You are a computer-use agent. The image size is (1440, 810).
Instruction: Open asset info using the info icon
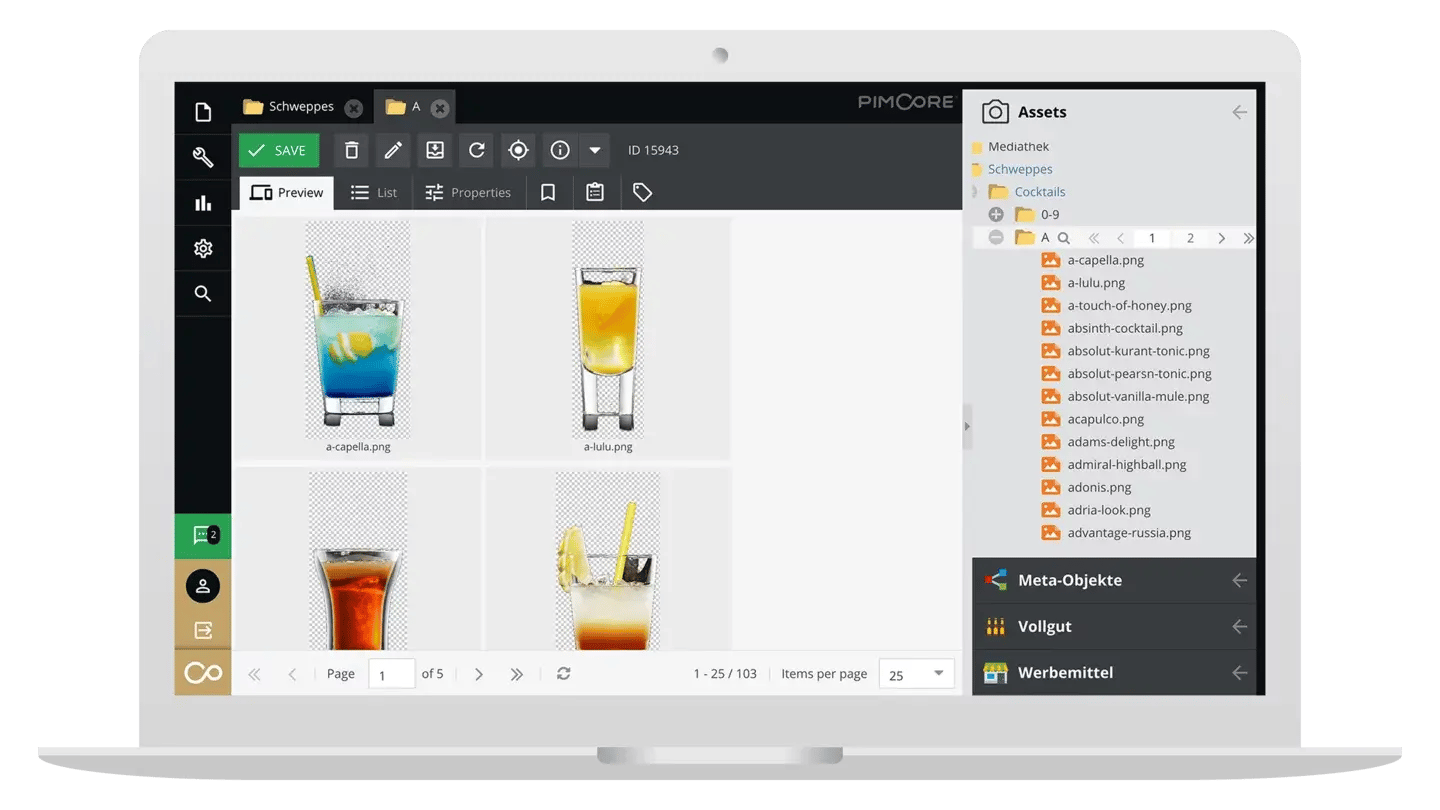click(560, 150)
